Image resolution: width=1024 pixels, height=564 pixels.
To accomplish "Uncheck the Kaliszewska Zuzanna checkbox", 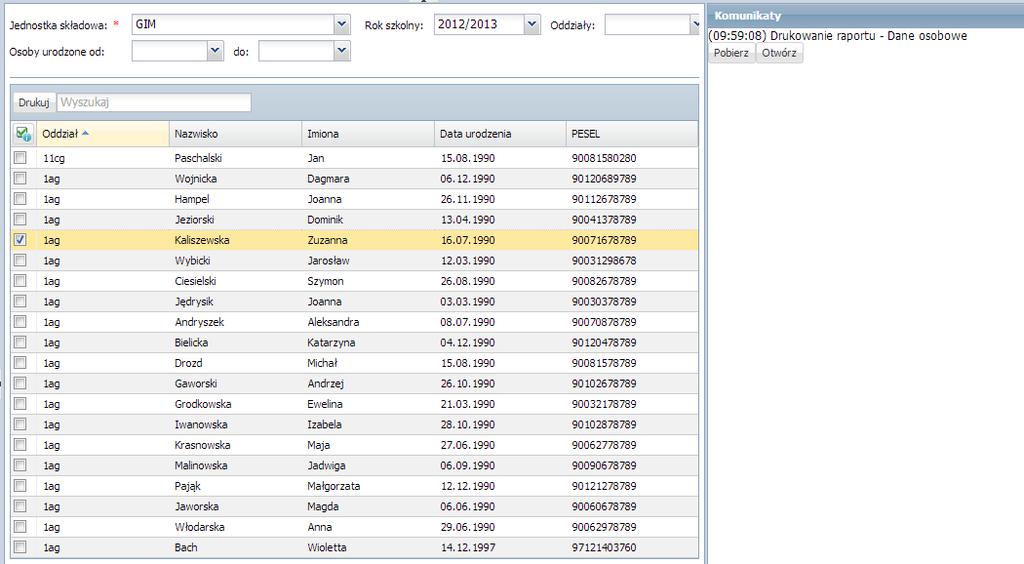I will [x=20, y=240].
